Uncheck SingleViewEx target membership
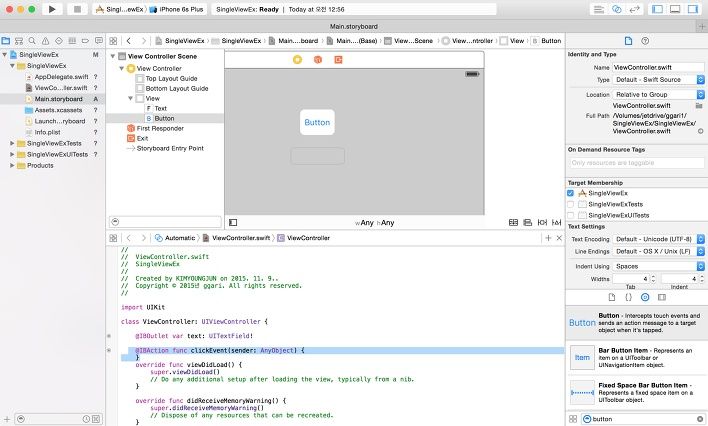 [x=570, y=193]
